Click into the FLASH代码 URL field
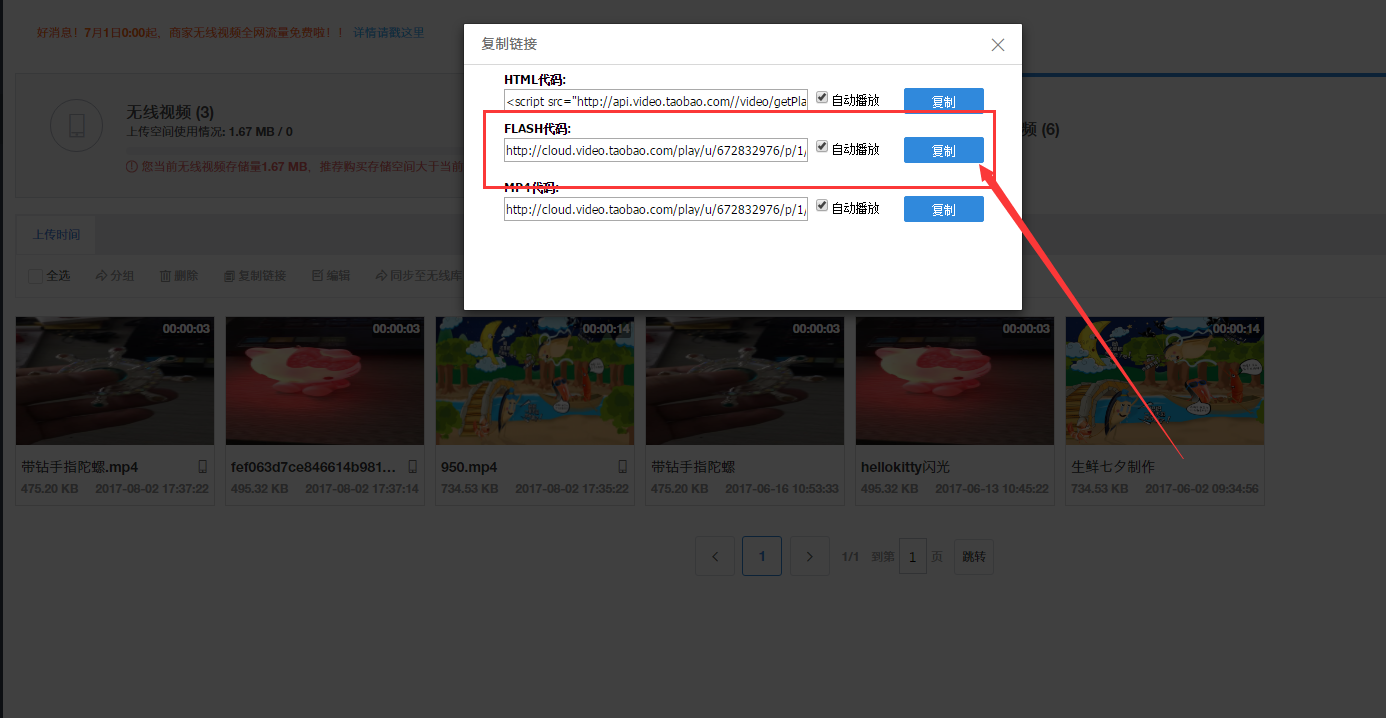Image resolution: width=1386 pixels, height=718 pixels. pyautogui.click(x=655, y=150)
